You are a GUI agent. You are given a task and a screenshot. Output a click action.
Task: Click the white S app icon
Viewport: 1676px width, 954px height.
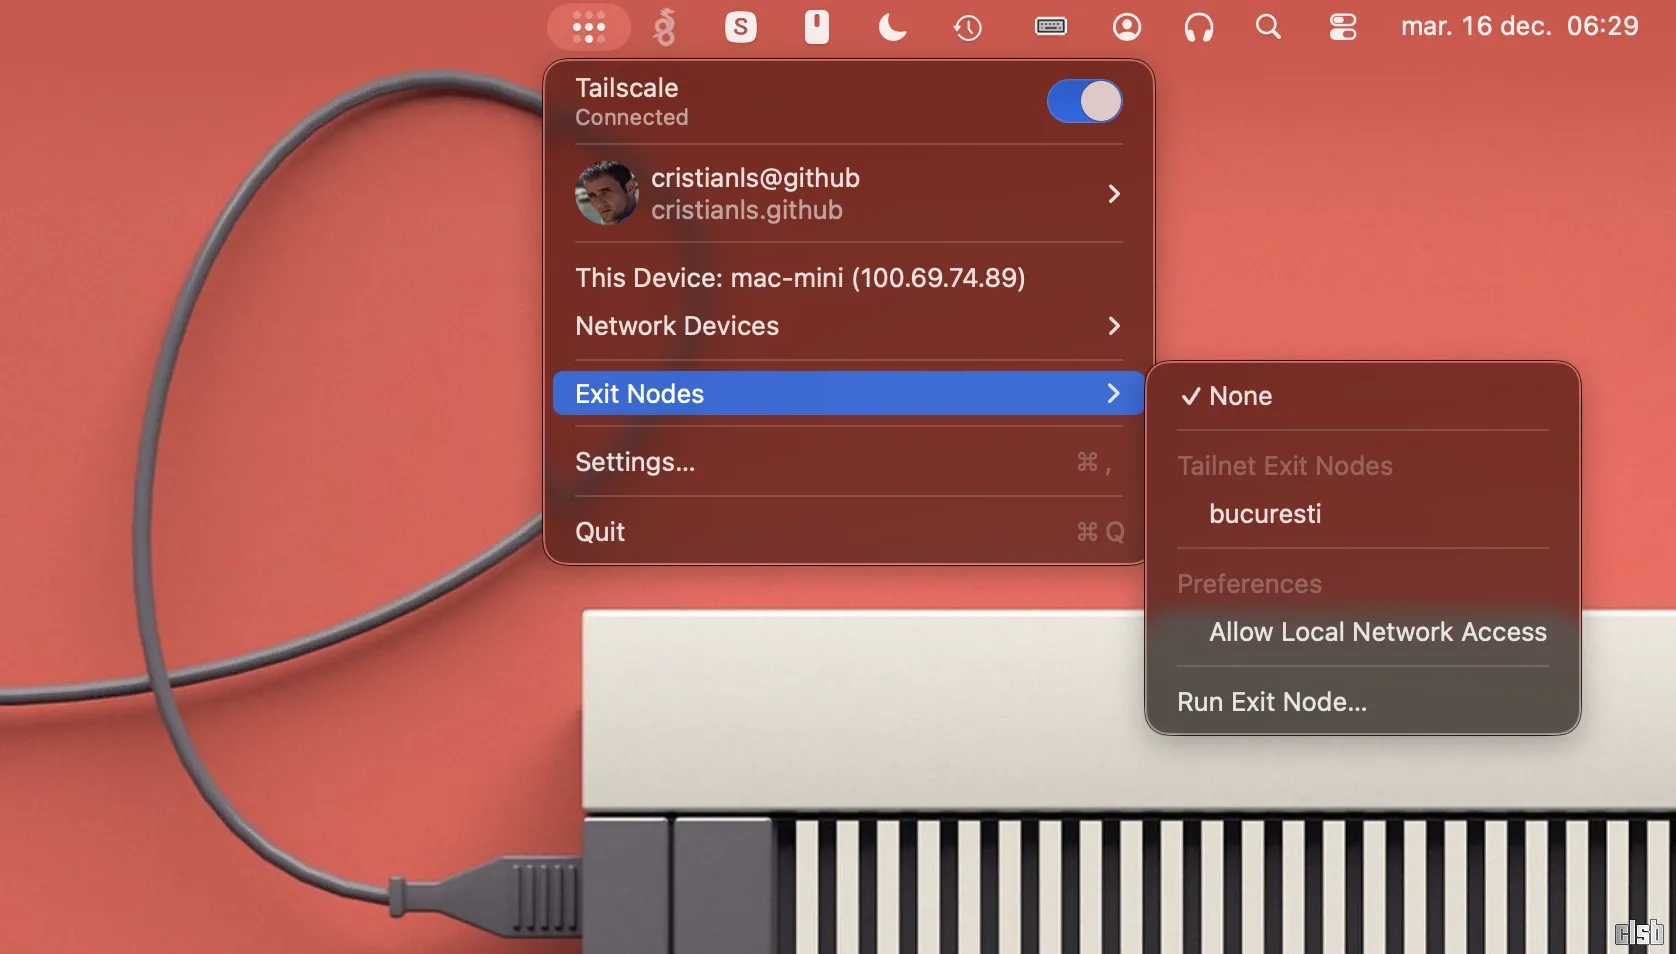740,27
